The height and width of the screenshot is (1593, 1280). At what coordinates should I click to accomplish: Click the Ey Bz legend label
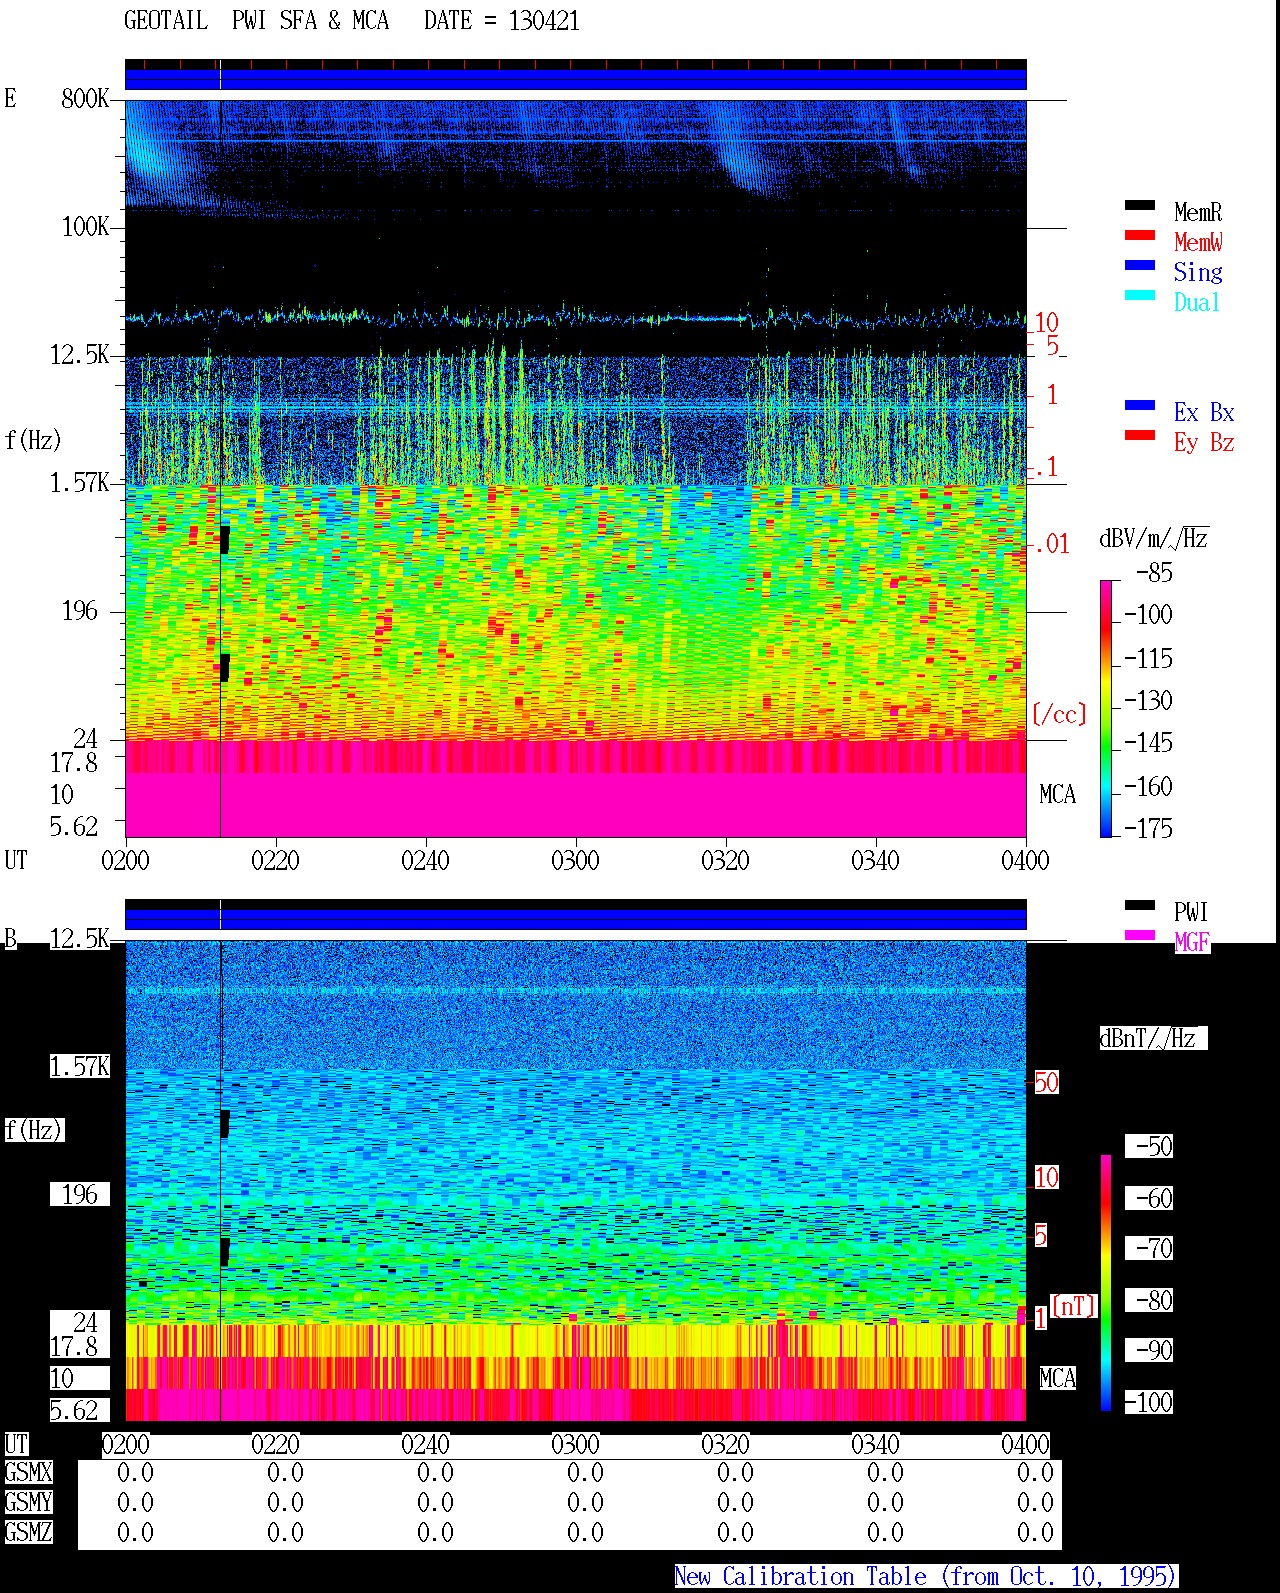(1204, 442)
